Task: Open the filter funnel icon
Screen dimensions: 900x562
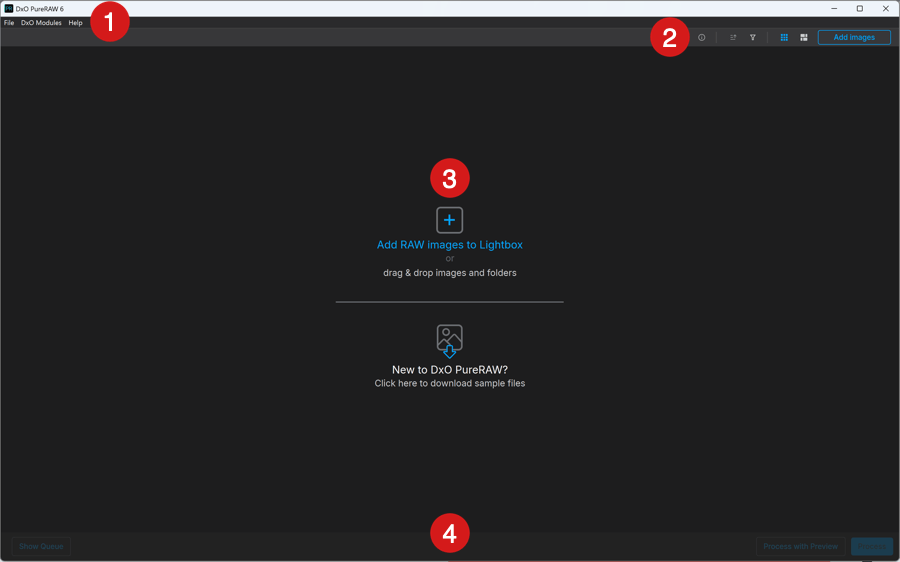Action: point(752,37)
